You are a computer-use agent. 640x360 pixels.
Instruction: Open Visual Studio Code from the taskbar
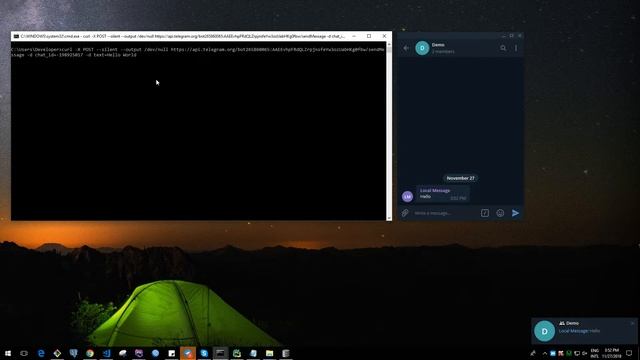[x=106, y=353]
